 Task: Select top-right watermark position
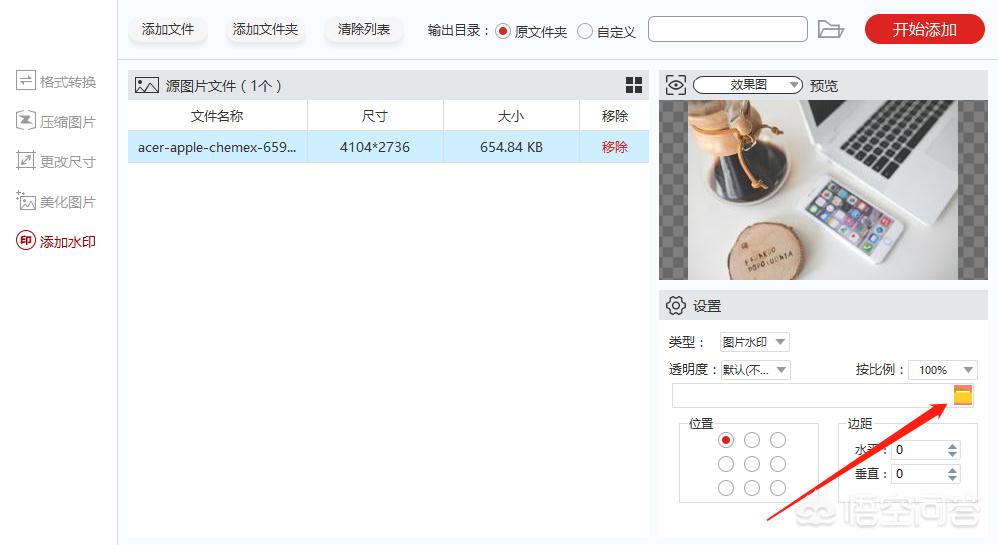pos(778,440)
